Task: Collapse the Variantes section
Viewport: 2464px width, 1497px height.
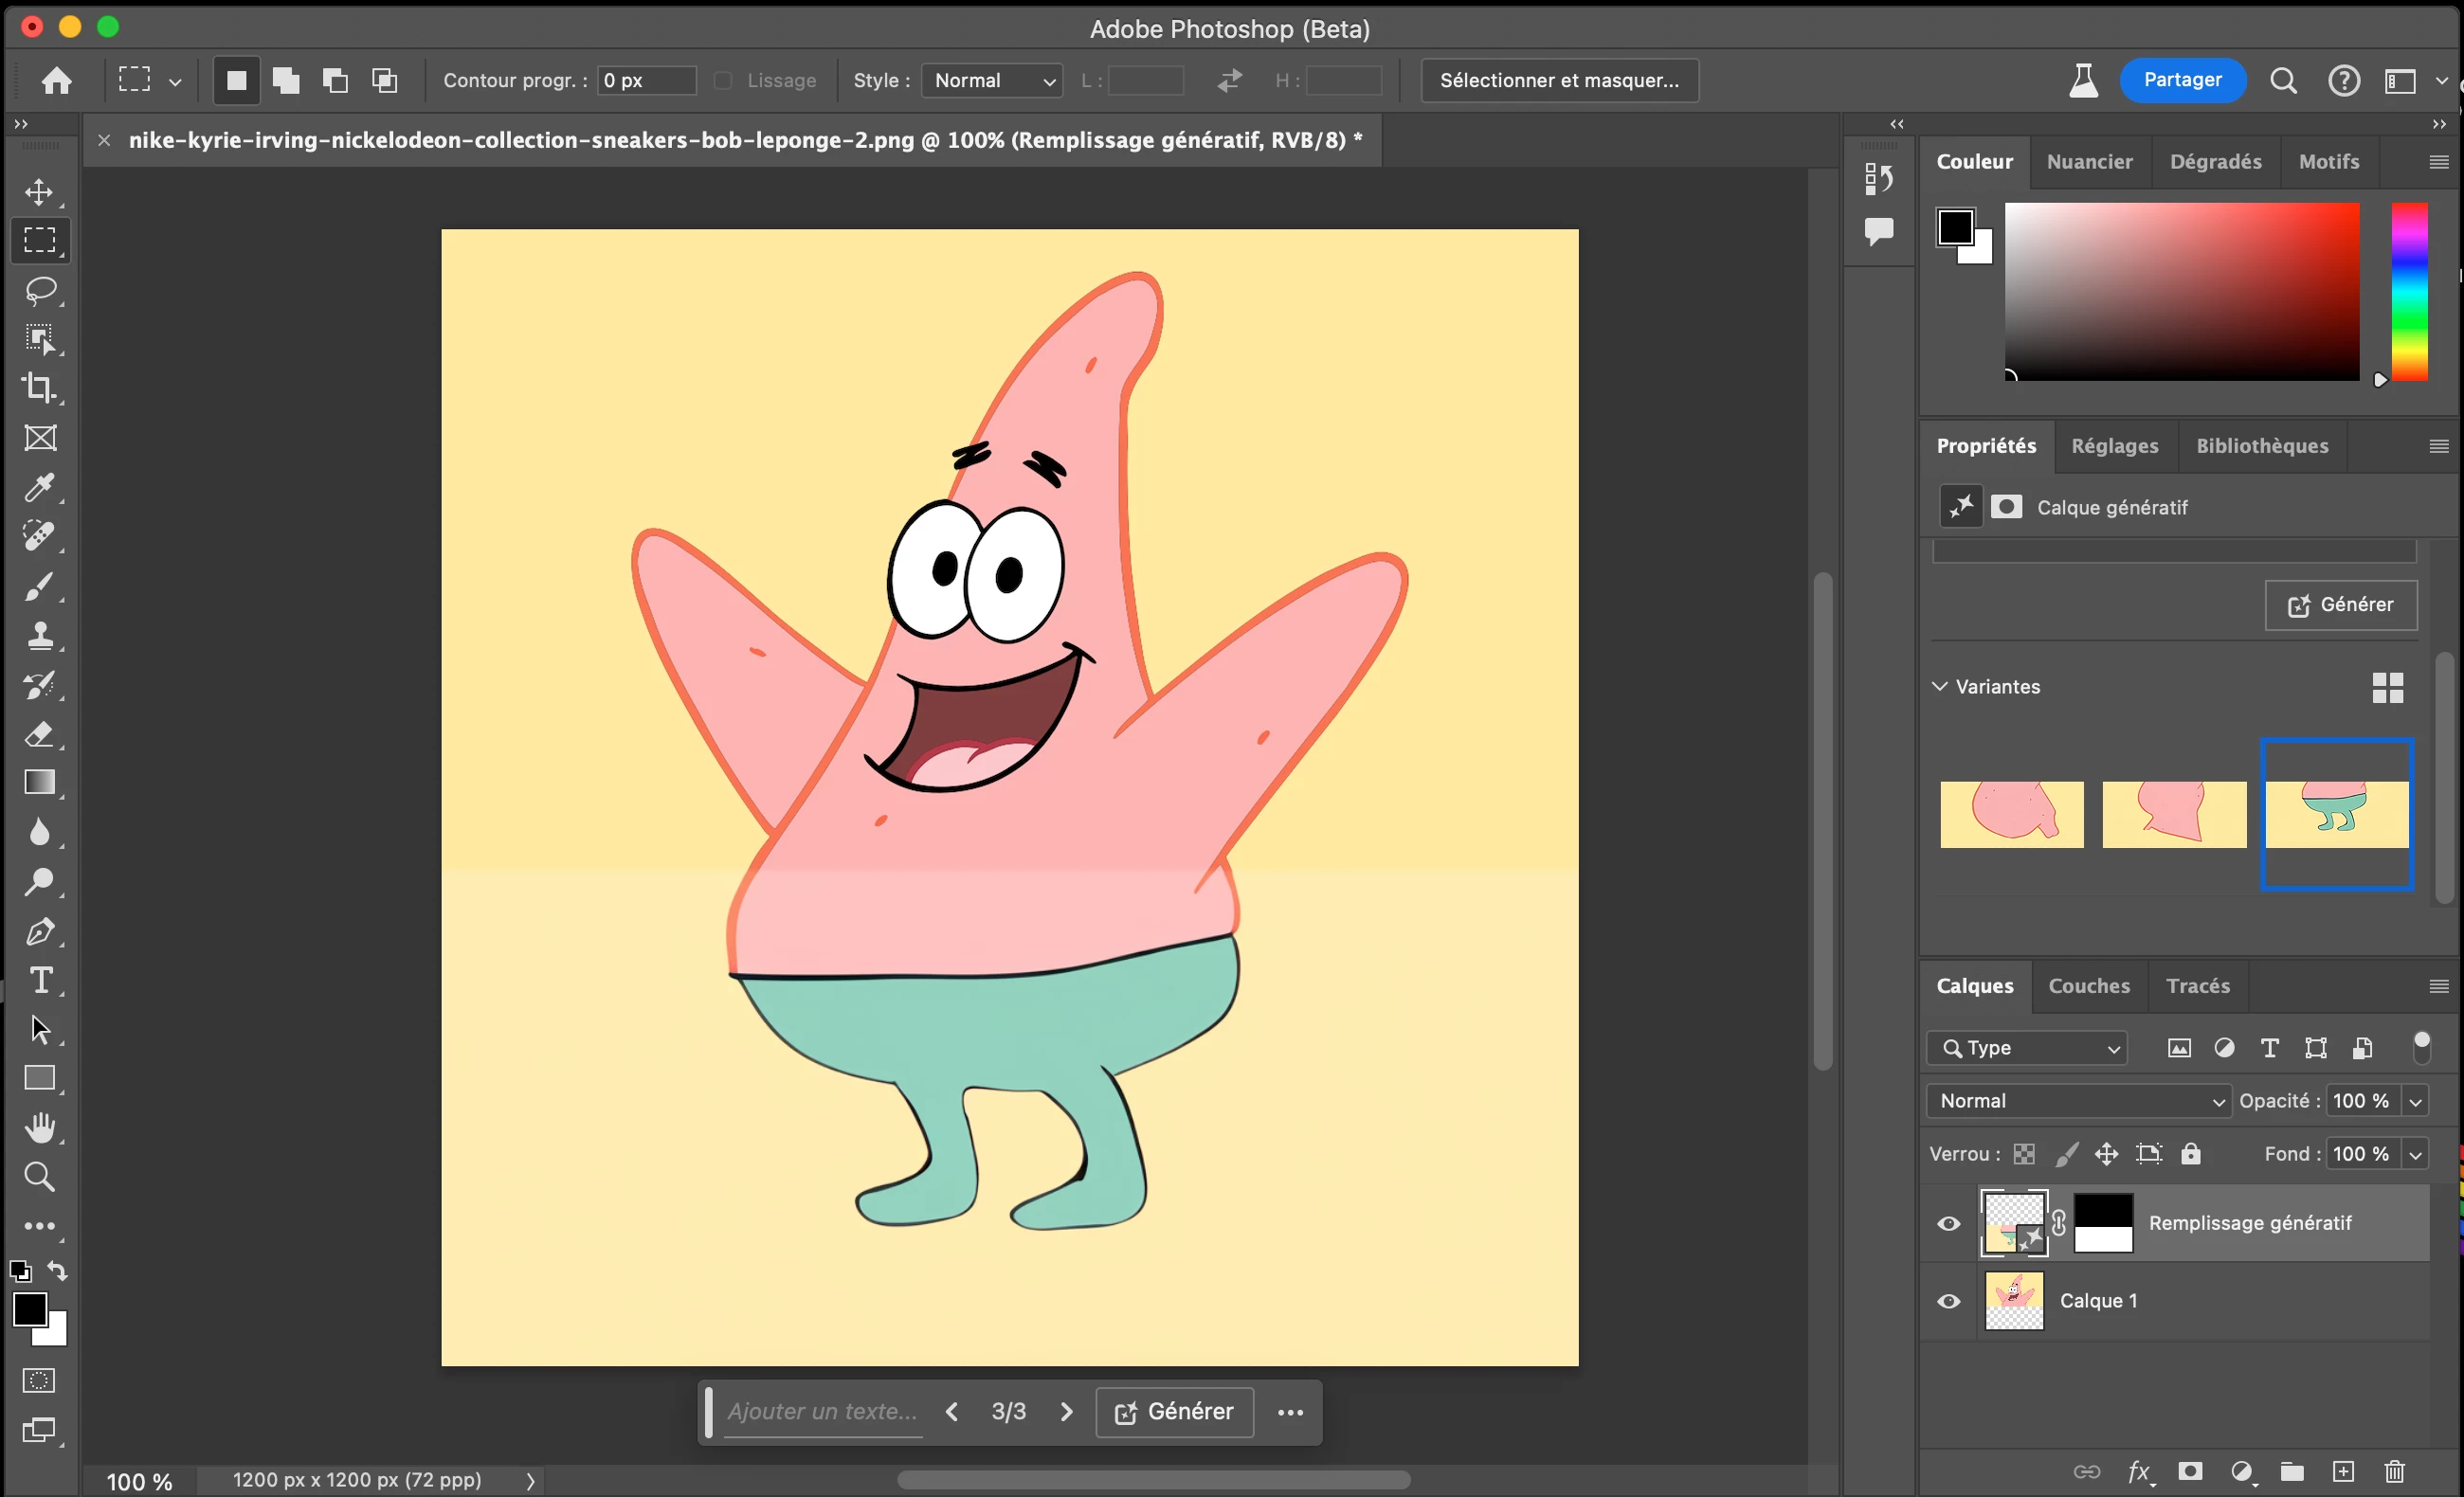Action: 1940,686
